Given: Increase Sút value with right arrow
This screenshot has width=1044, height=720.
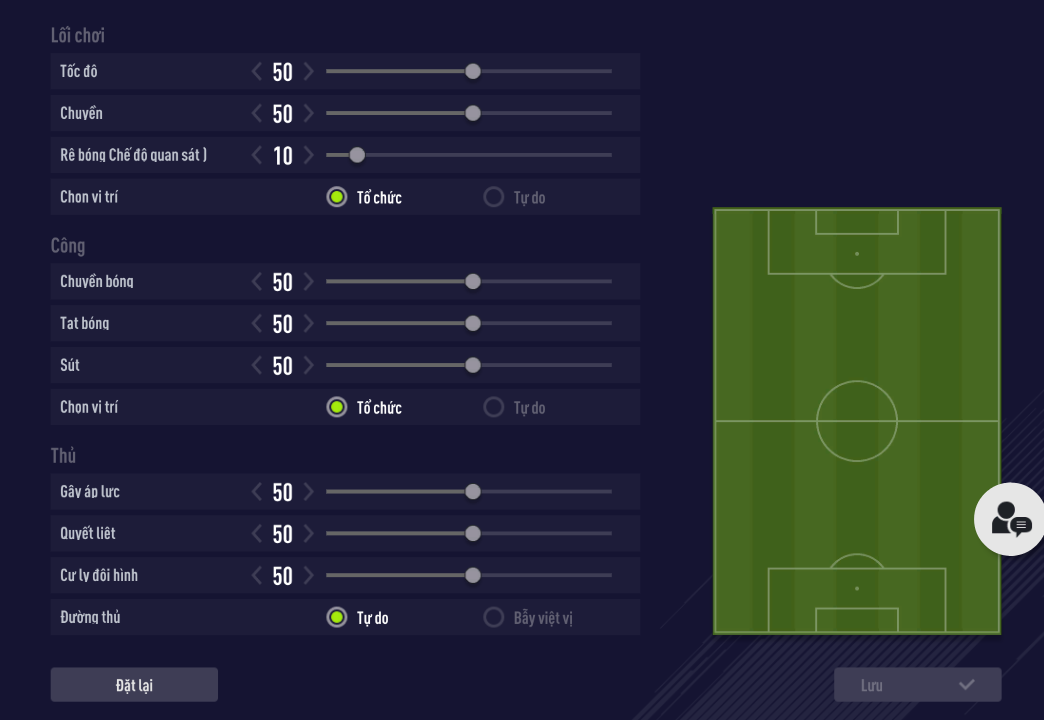Looking at the screenshot, I should pos(309,365).
